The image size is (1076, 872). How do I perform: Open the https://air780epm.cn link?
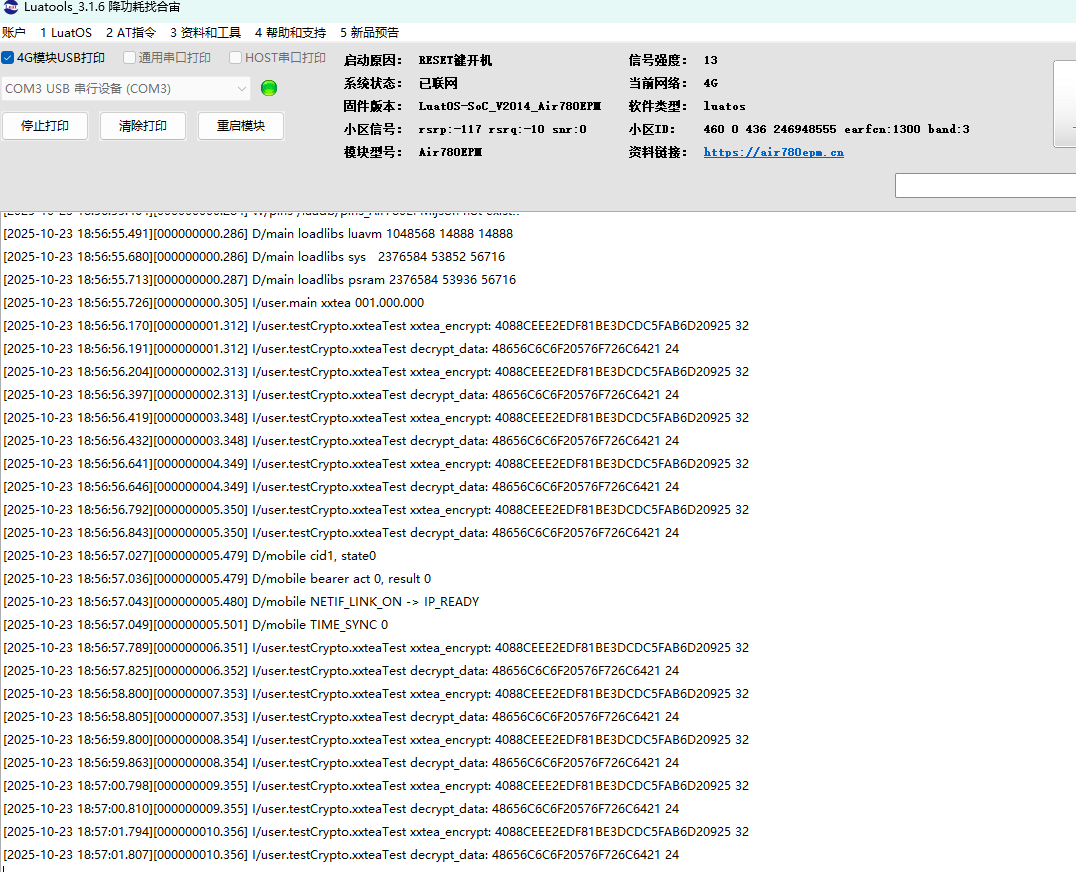pyautogui.click(x=773, y=152)
